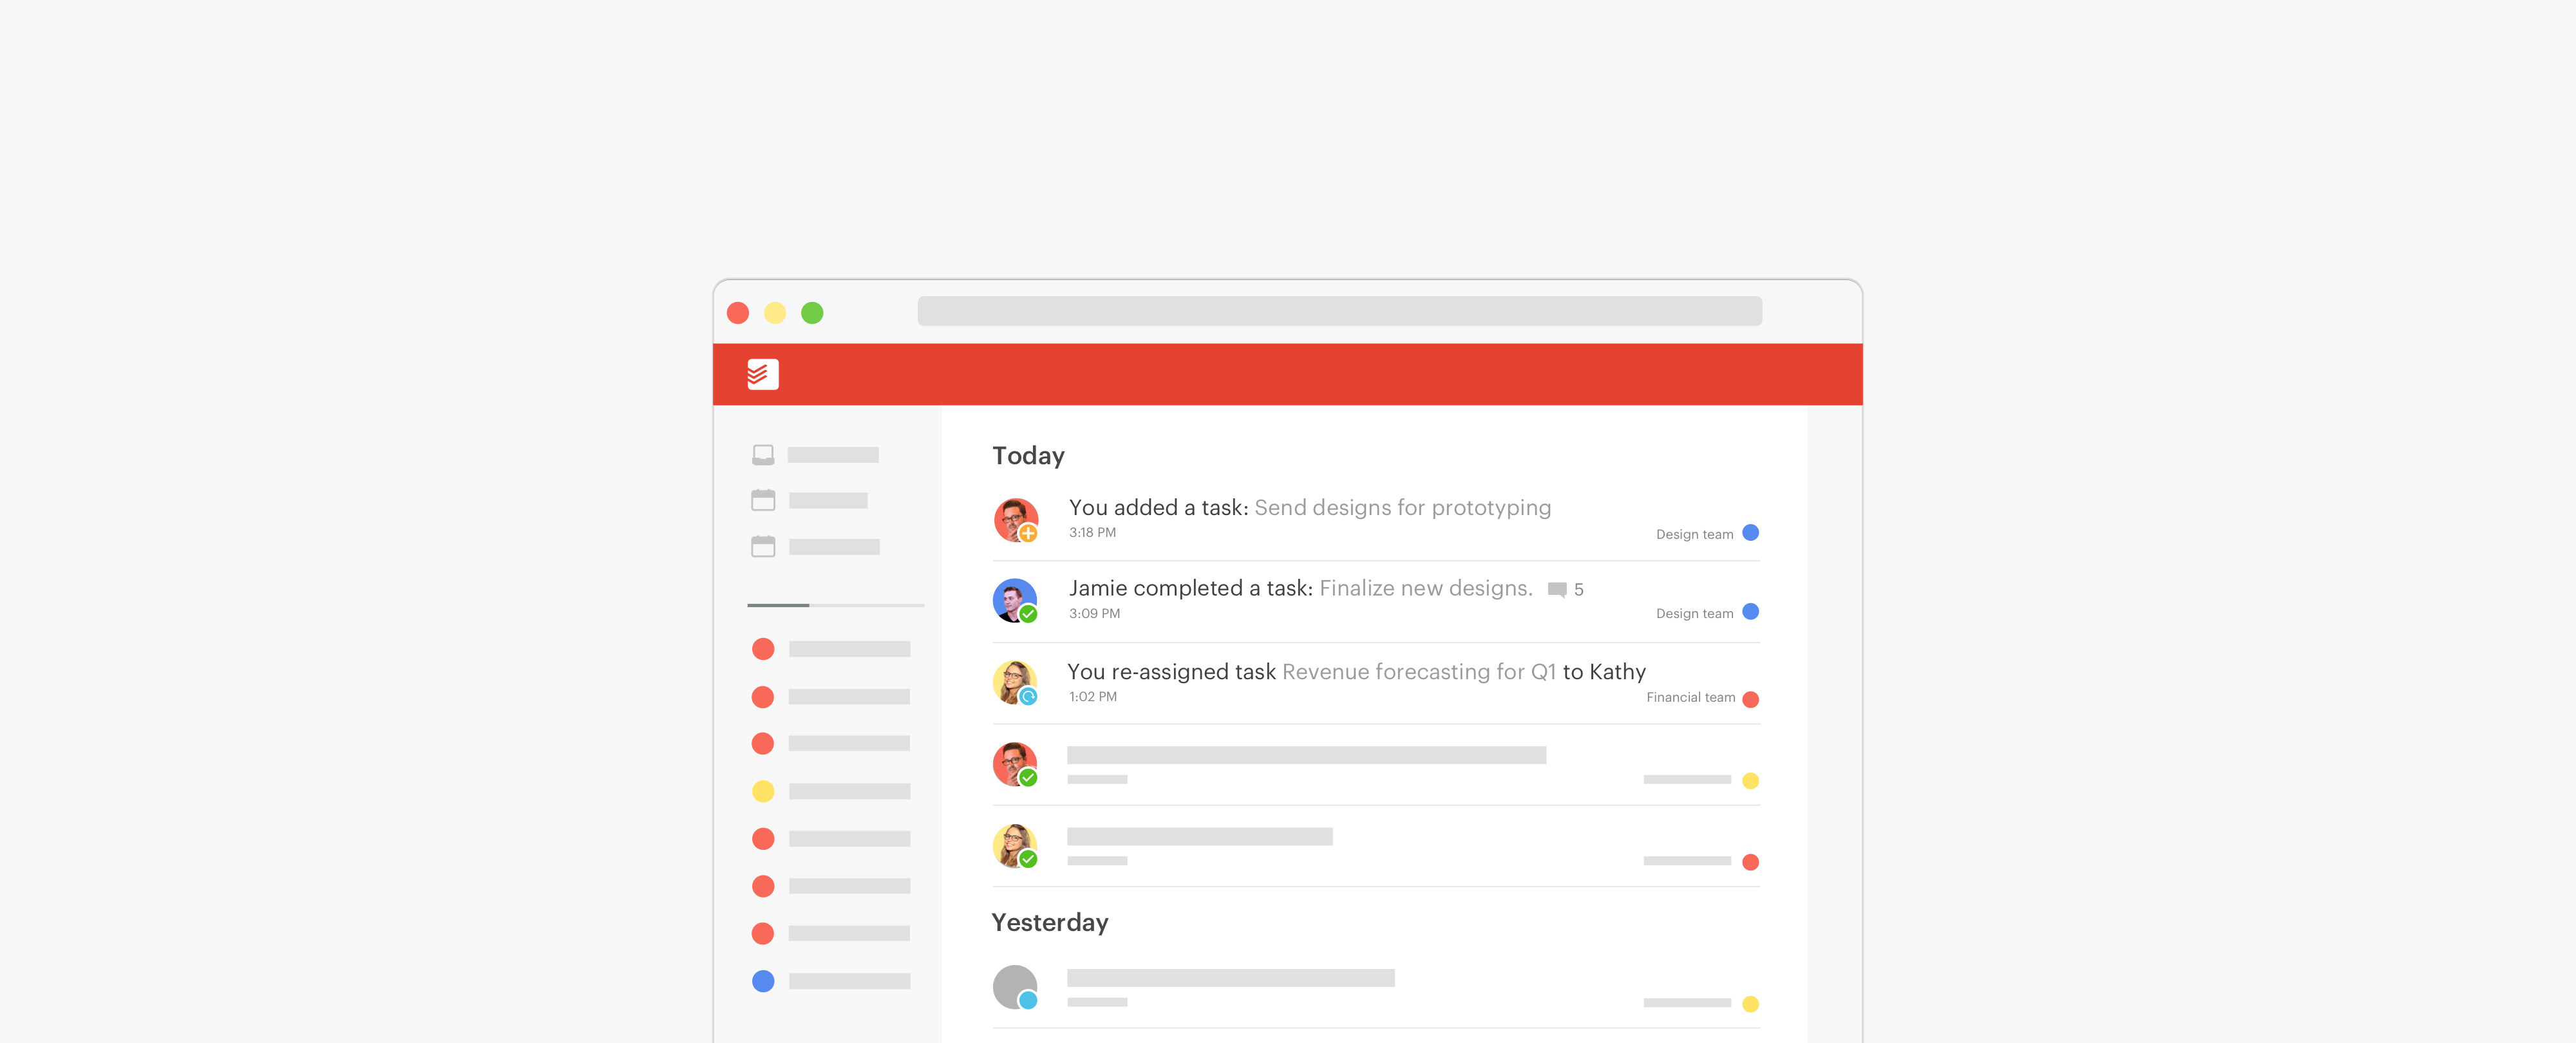Maximize window using green traffic light

(812, 313)
